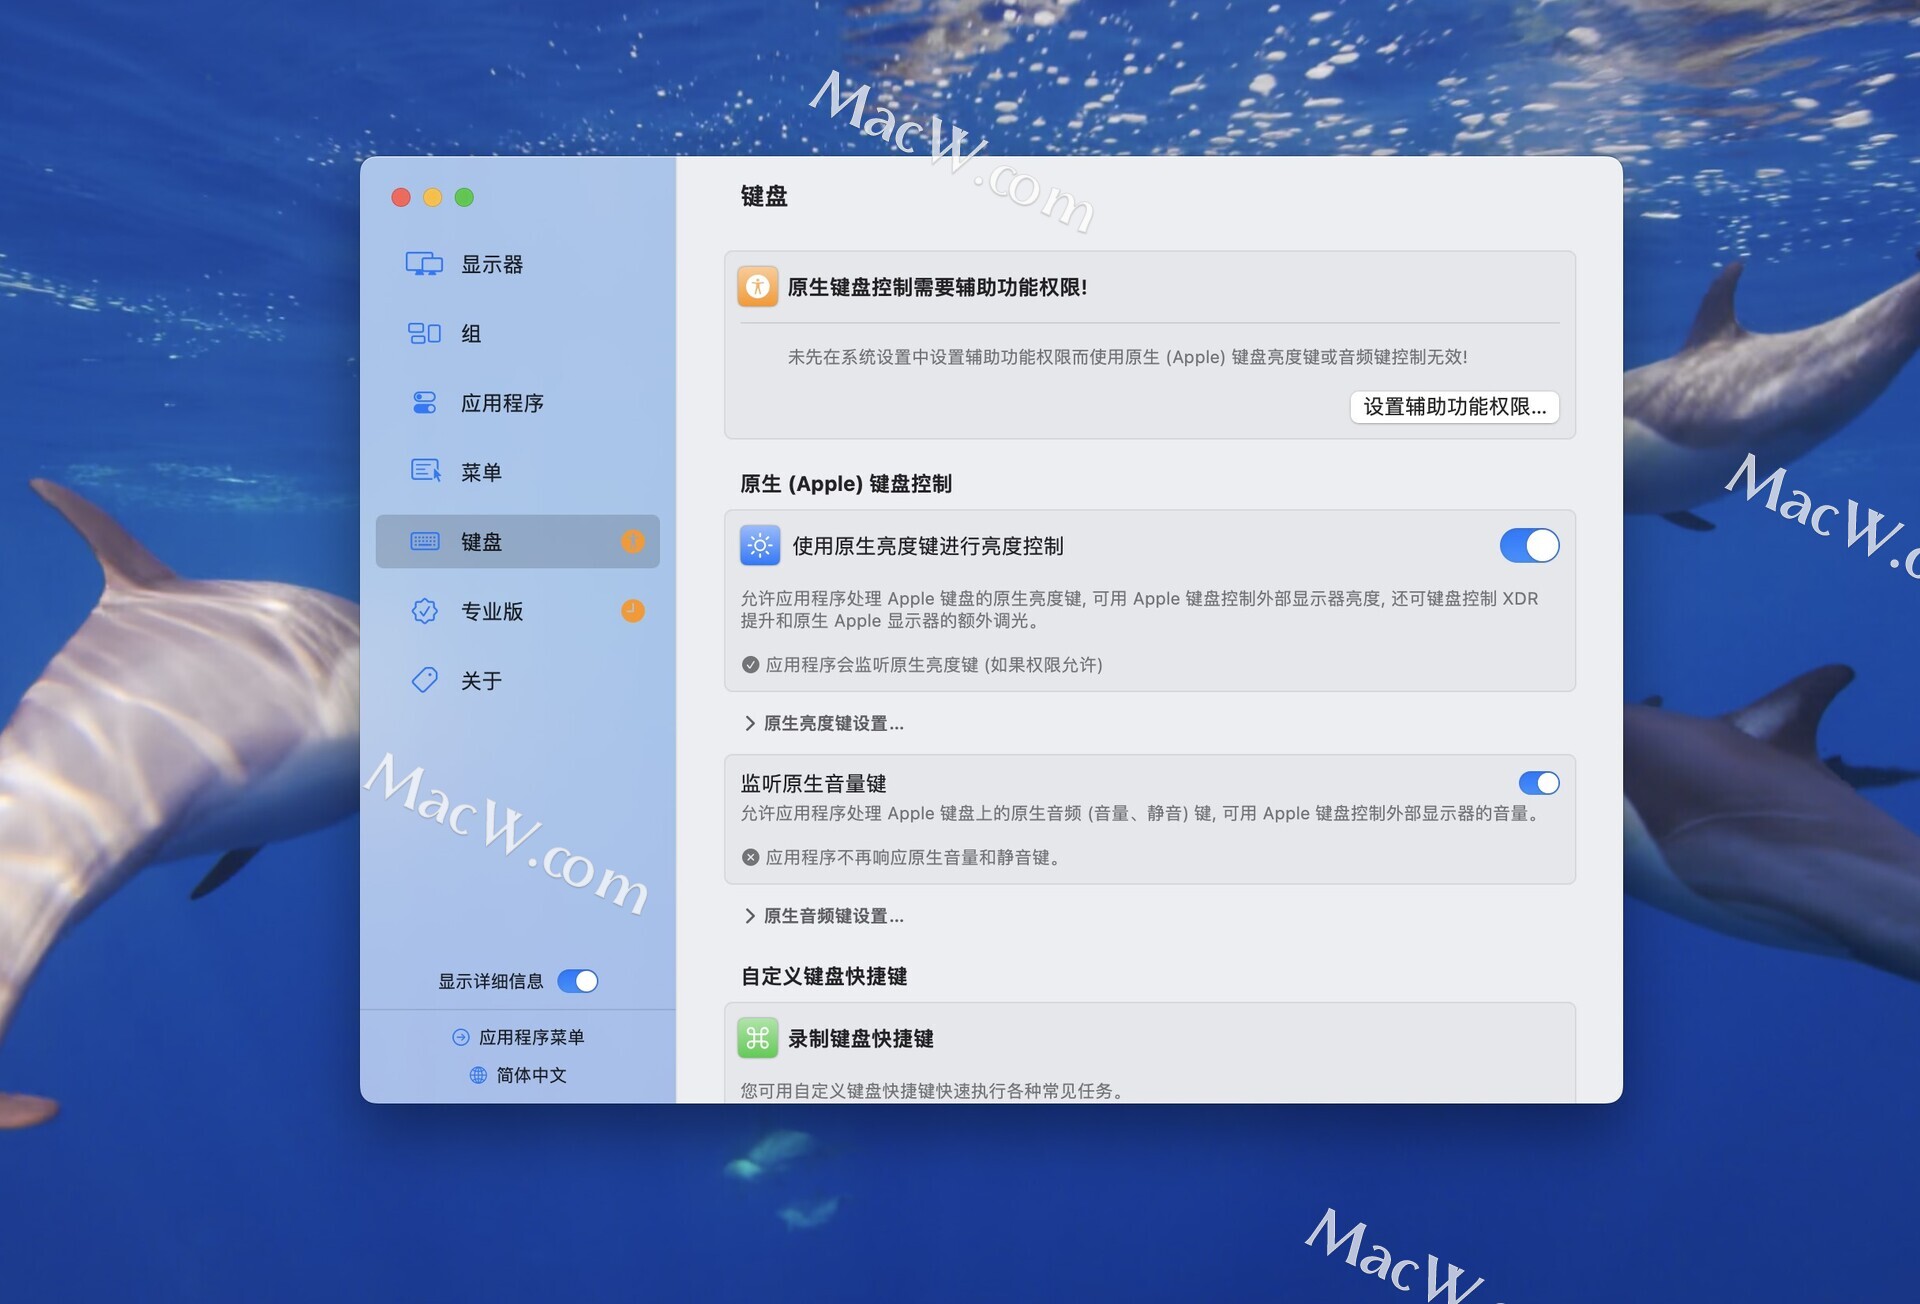Click orange notification badge on Keyboard item
The image size is (1920, 1304).
point(633,542)
